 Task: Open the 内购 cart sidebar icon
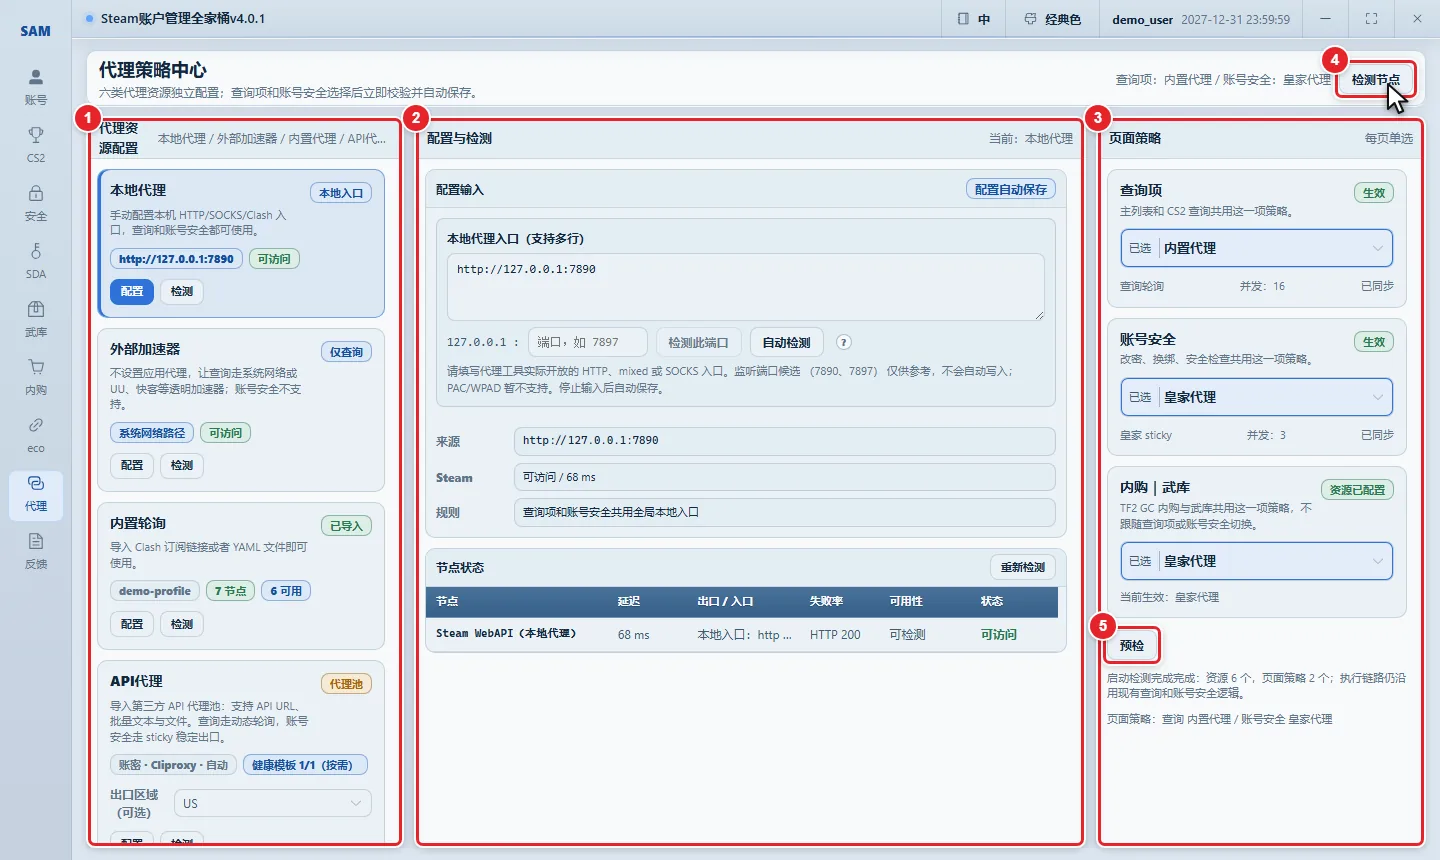(36, 377)
